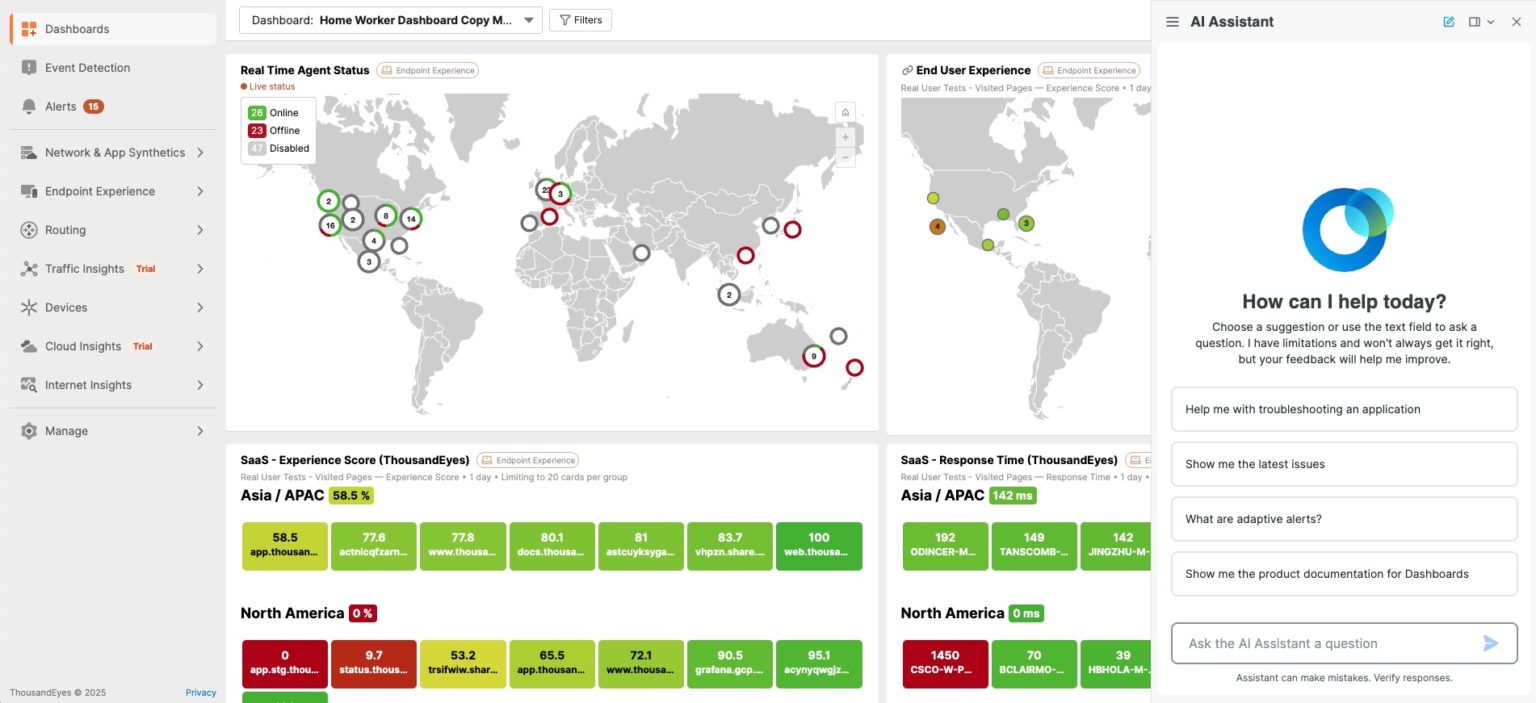Screen dimensions: 1536x703
Task: Click the Privacy link
Action: point(200,692)
